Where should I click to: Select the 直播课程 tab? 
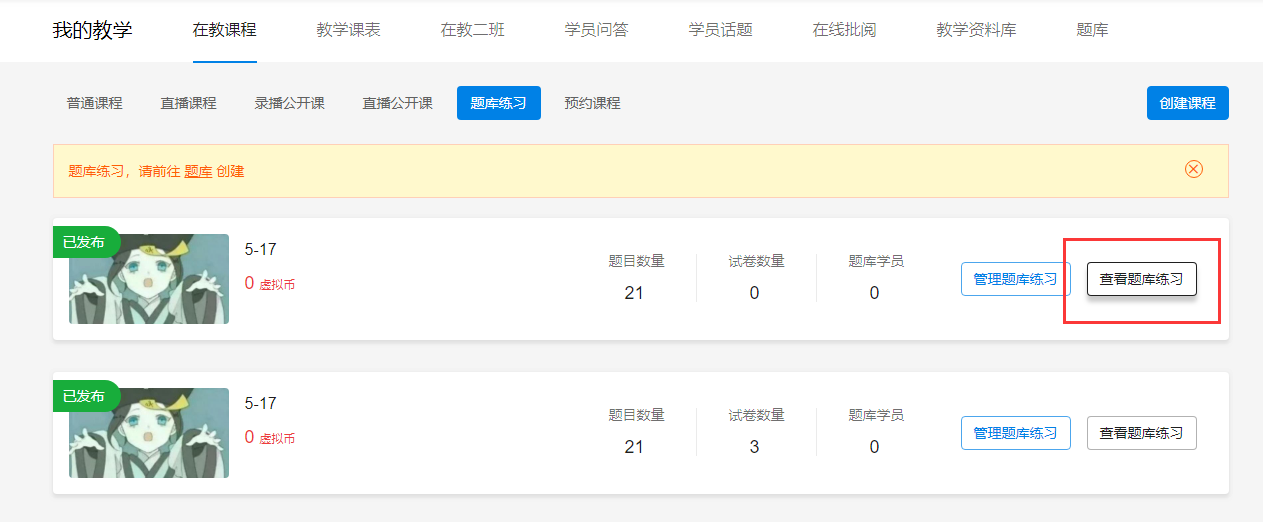click(188, 103)
